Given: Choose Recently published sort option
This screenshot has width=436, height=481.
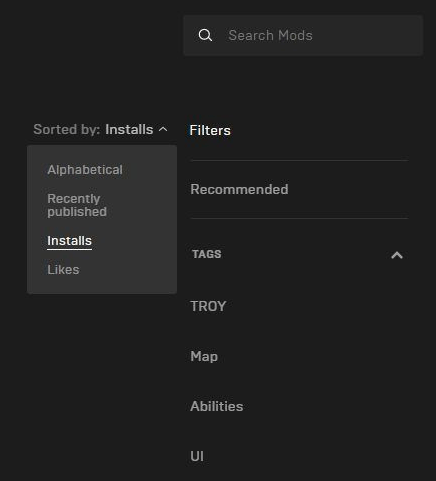Looking at the screenshot, I should coord(77,205).
